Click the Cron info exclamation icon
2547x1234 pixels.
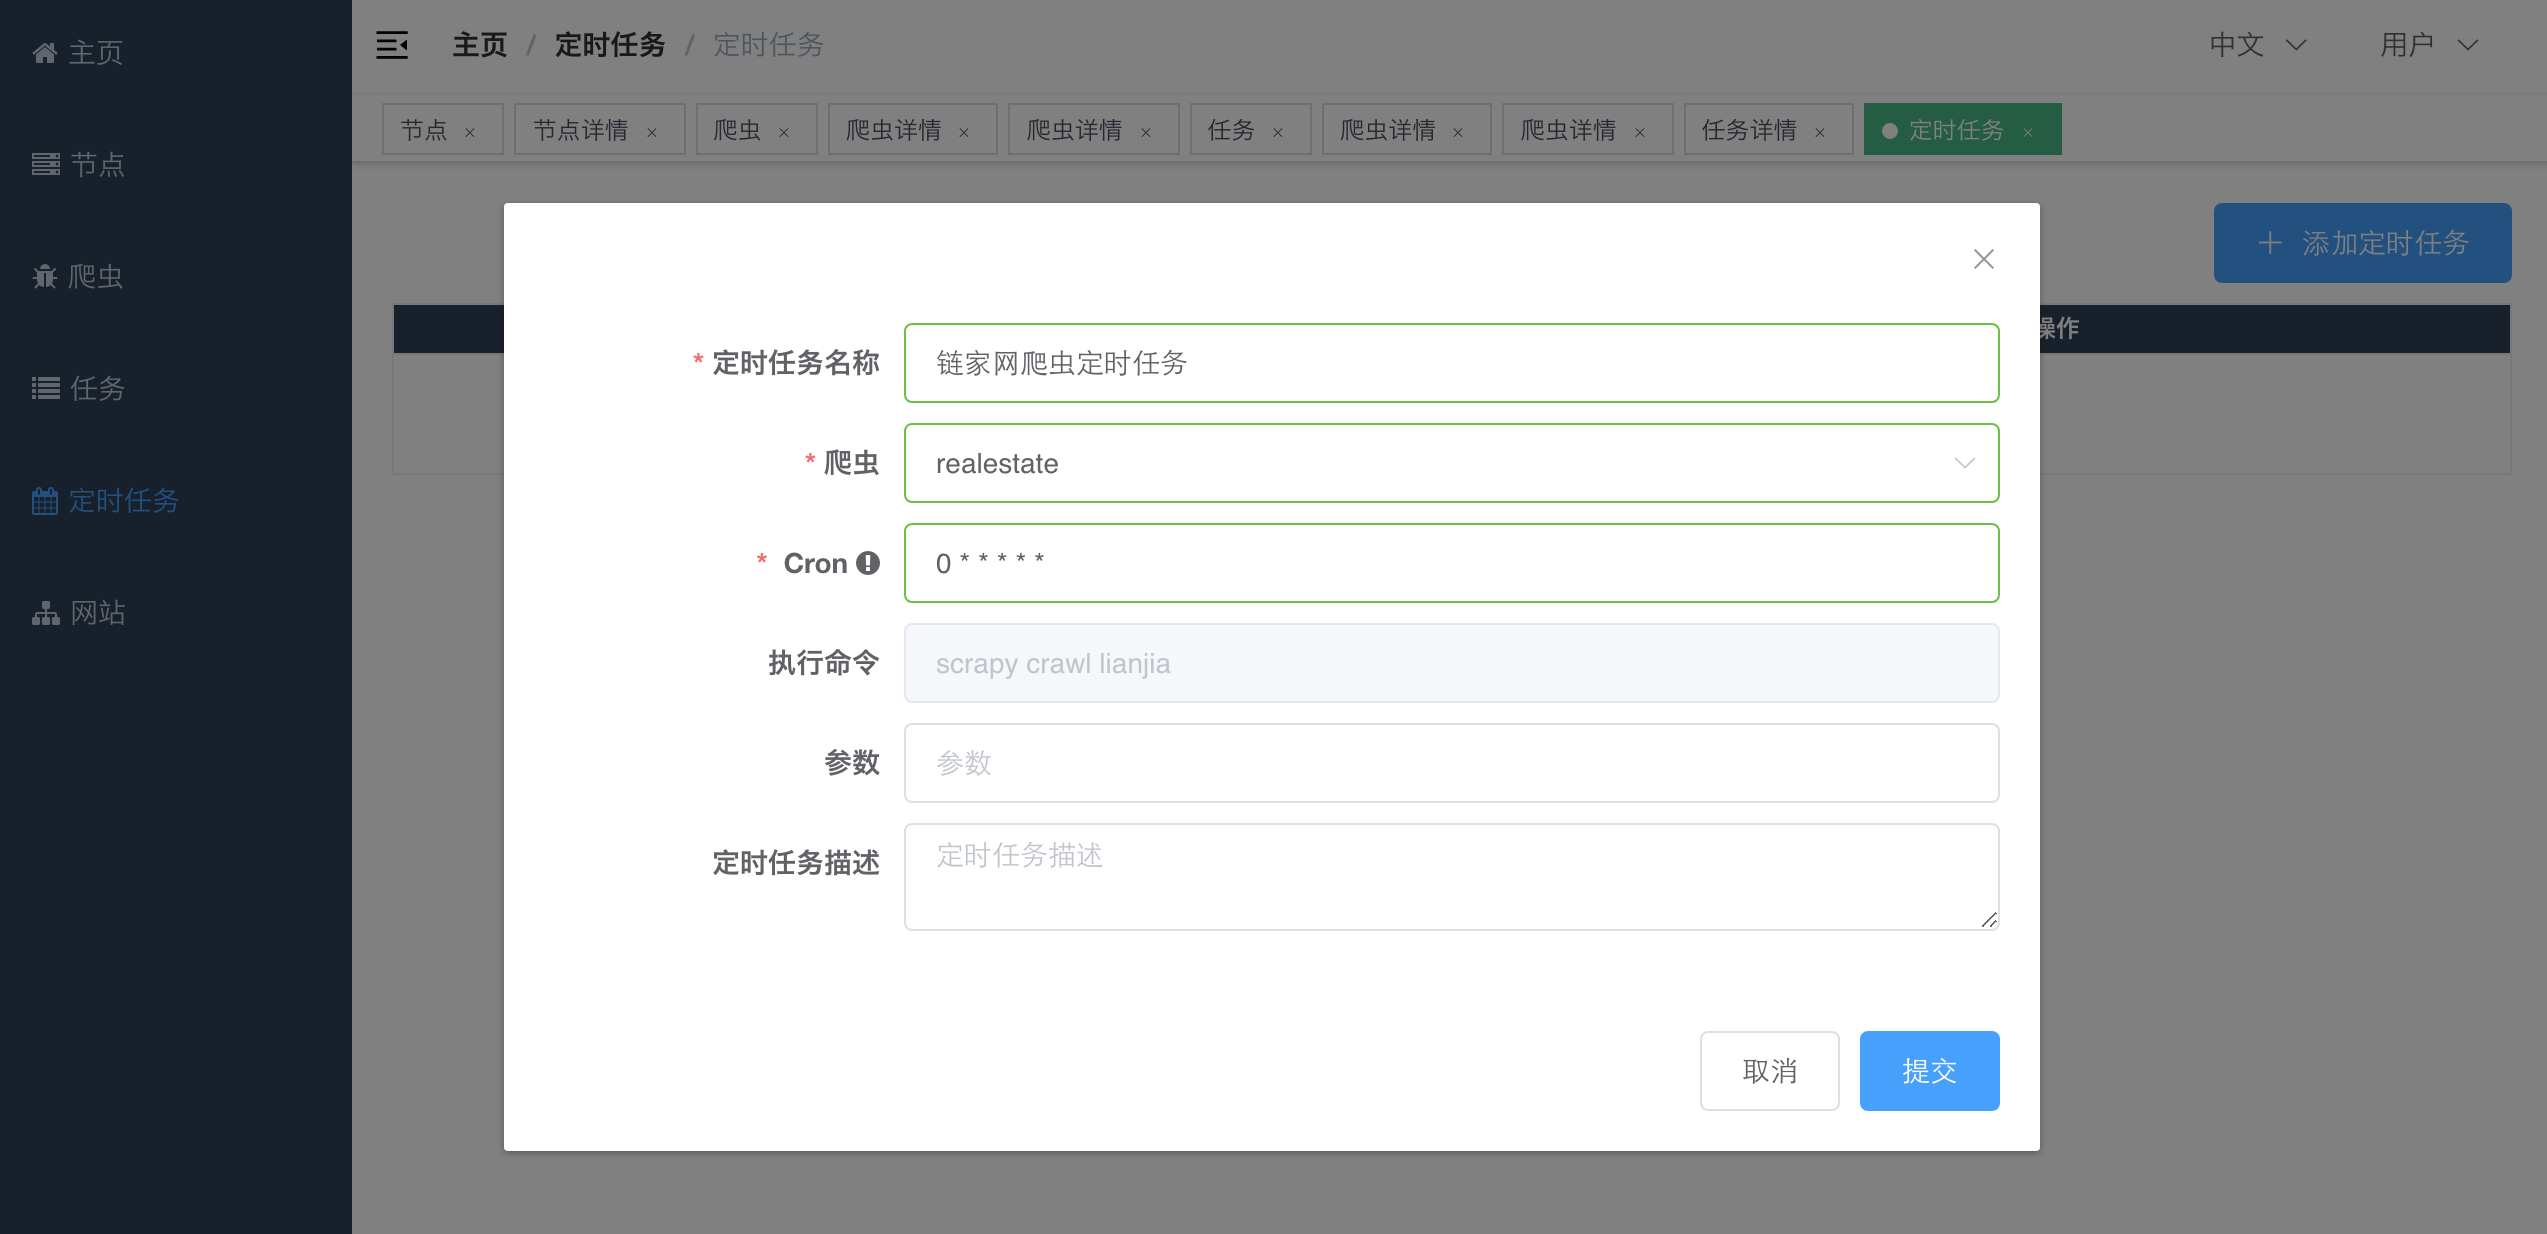[868, 563]
